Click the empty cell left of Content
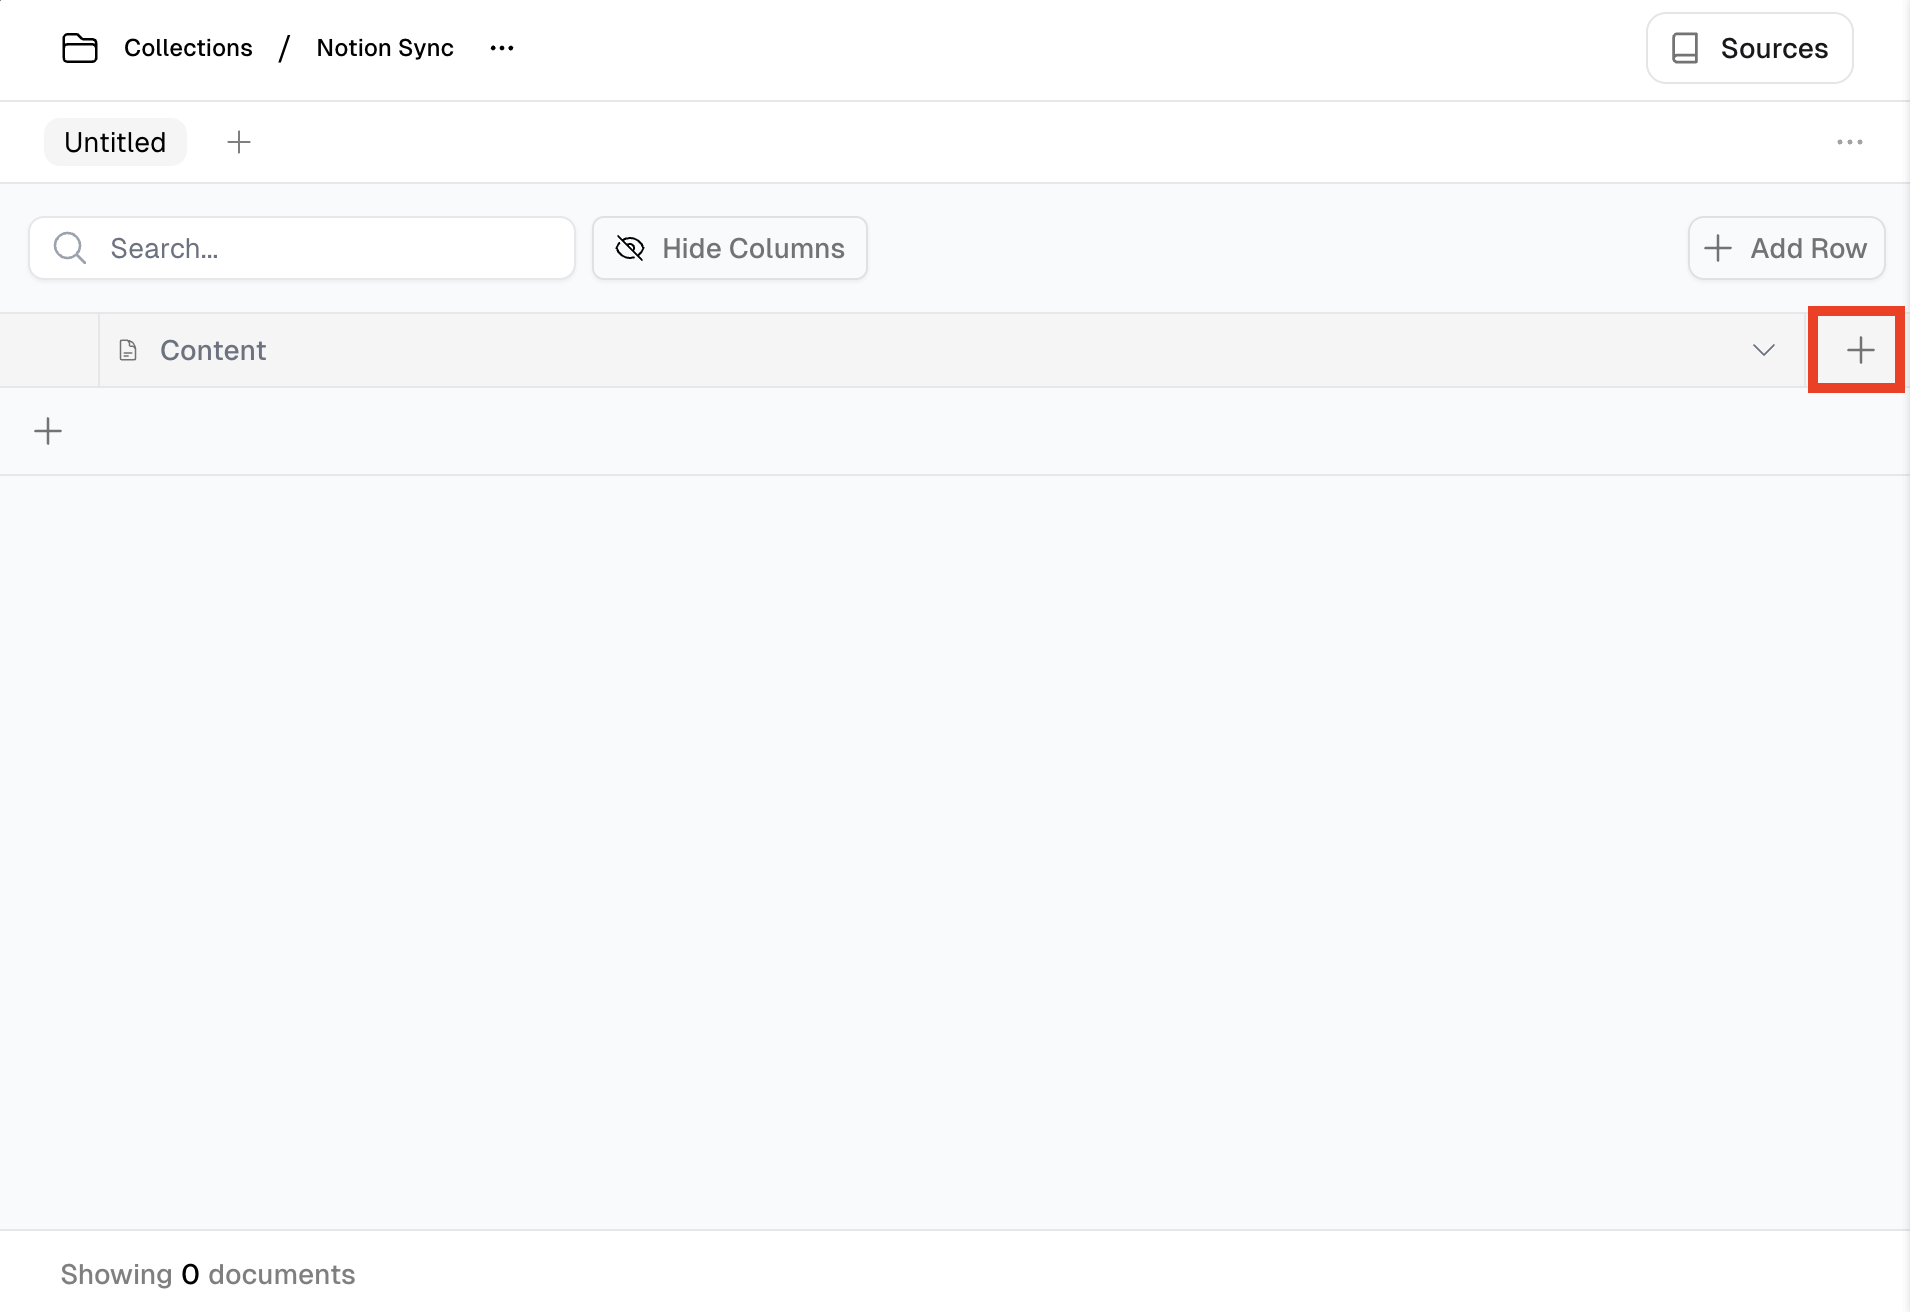The image size is (1910, 1312). (x=49, y=350)
